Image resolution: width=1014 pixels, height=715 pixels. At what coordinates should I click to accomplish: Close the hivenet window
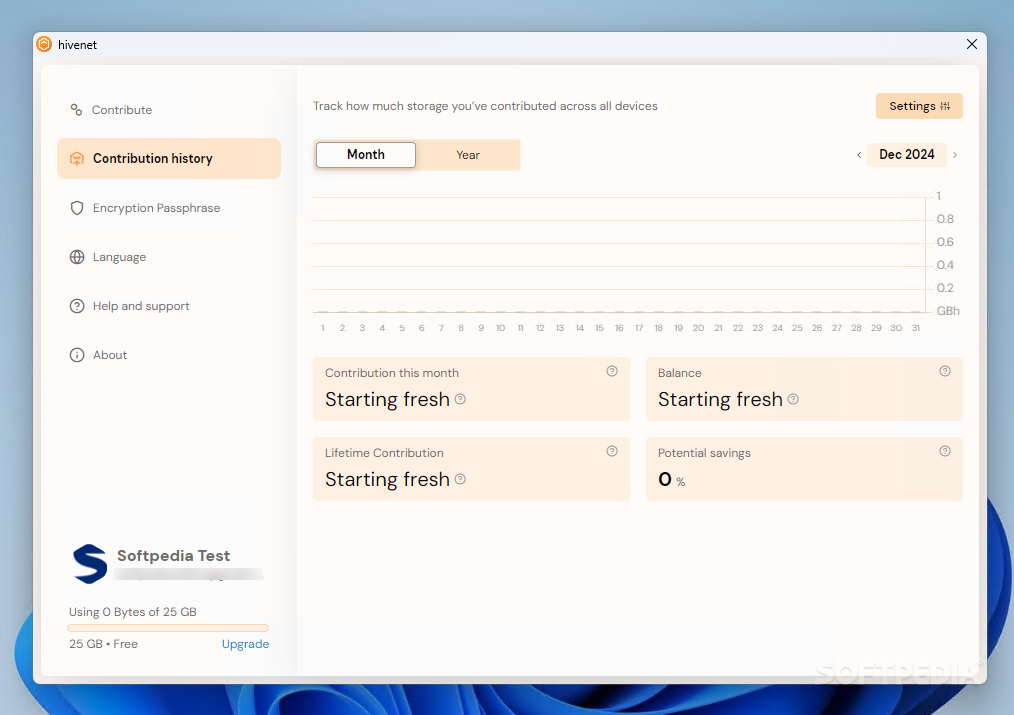pyautogui.click(x=971, y=44)
